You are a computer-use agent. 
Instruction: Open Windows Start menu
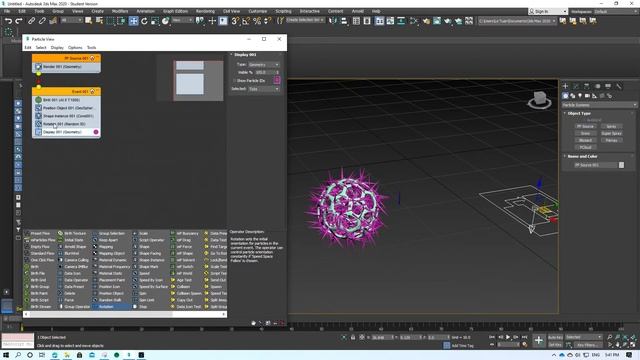pos(6,355)
